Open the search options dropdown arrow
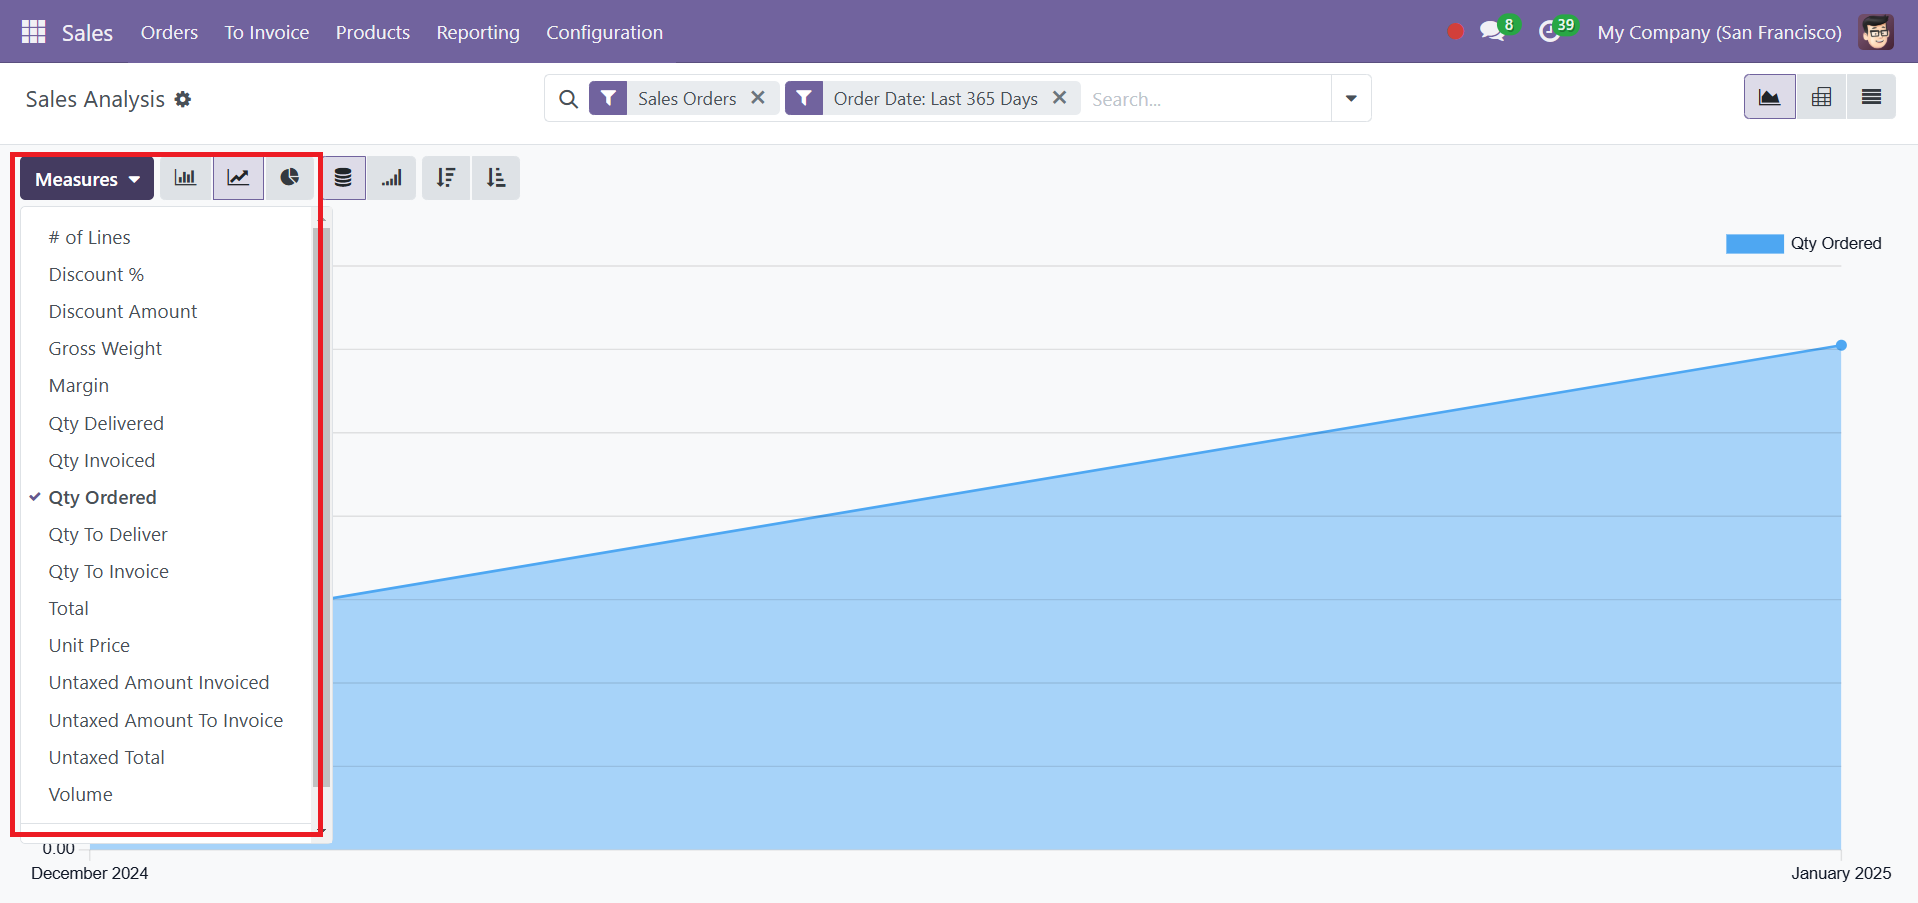The width and height of the screenshot is (1918, 903). tap(1351, 98)
